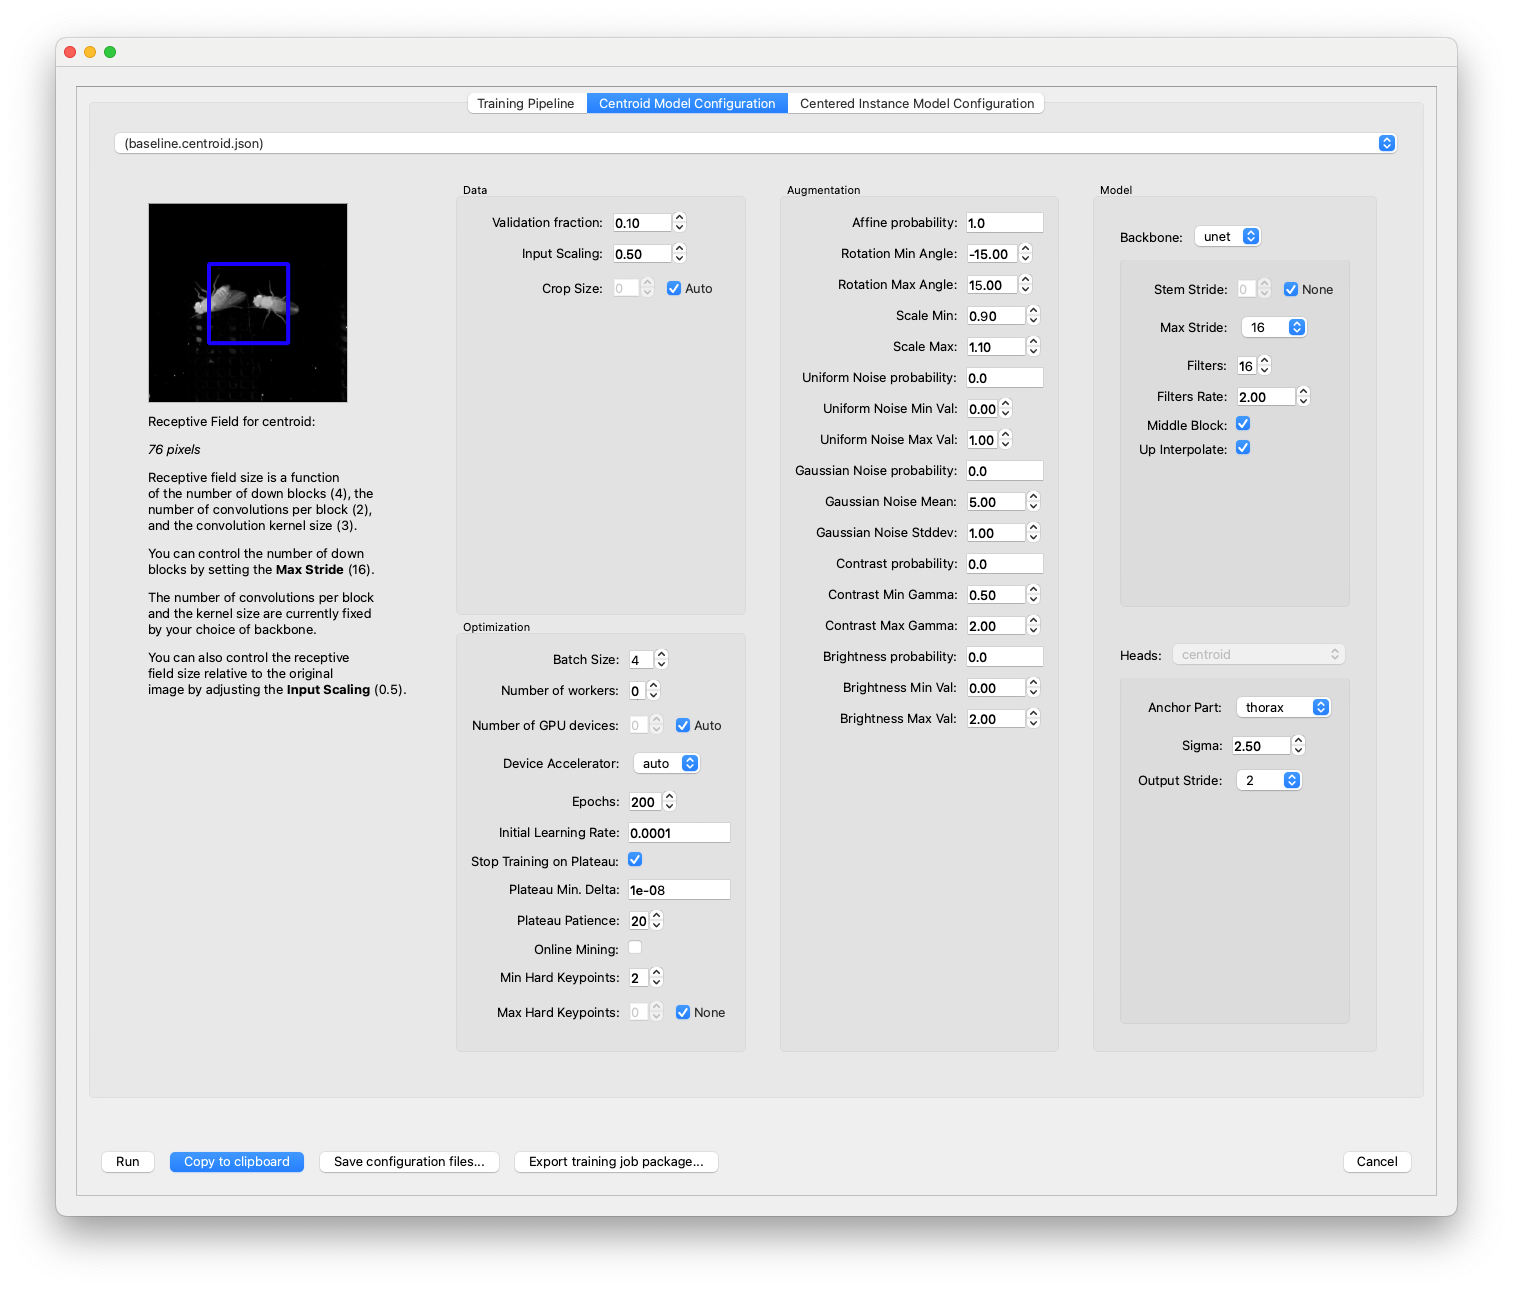The image size is (1513, 1290).
Task: Edit the Initial Learning Rate field
Action: pos(678,832)
